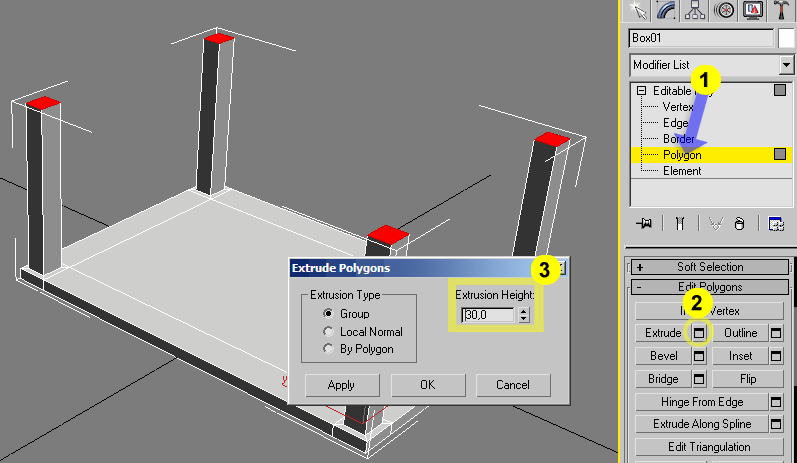Click the object color swatch

click(787, 38)
